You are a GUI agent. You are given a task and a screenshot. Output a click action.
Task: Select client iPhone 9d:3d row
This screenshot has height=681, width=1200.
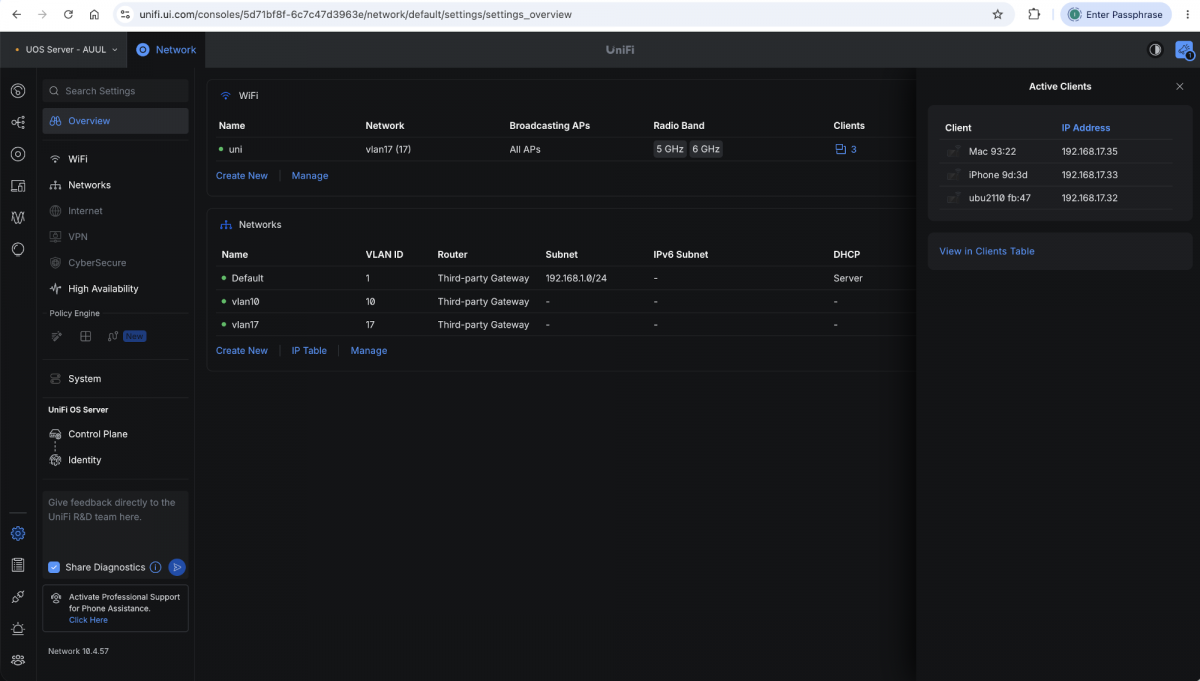pos(1058,175)
